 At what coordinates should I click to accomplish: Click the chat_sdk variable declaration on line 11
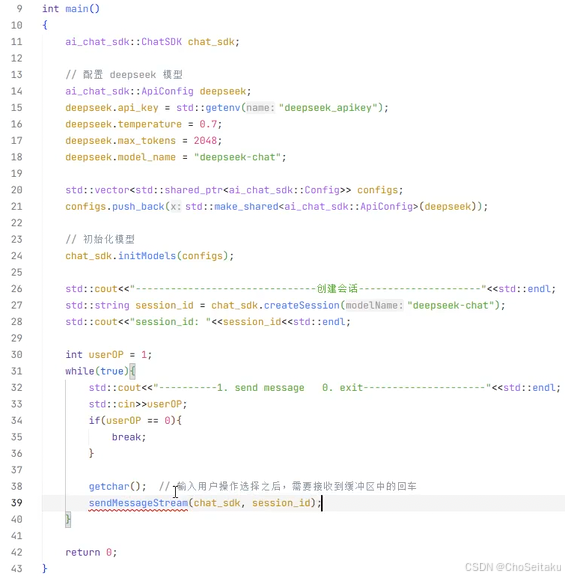tap(211, 42)
